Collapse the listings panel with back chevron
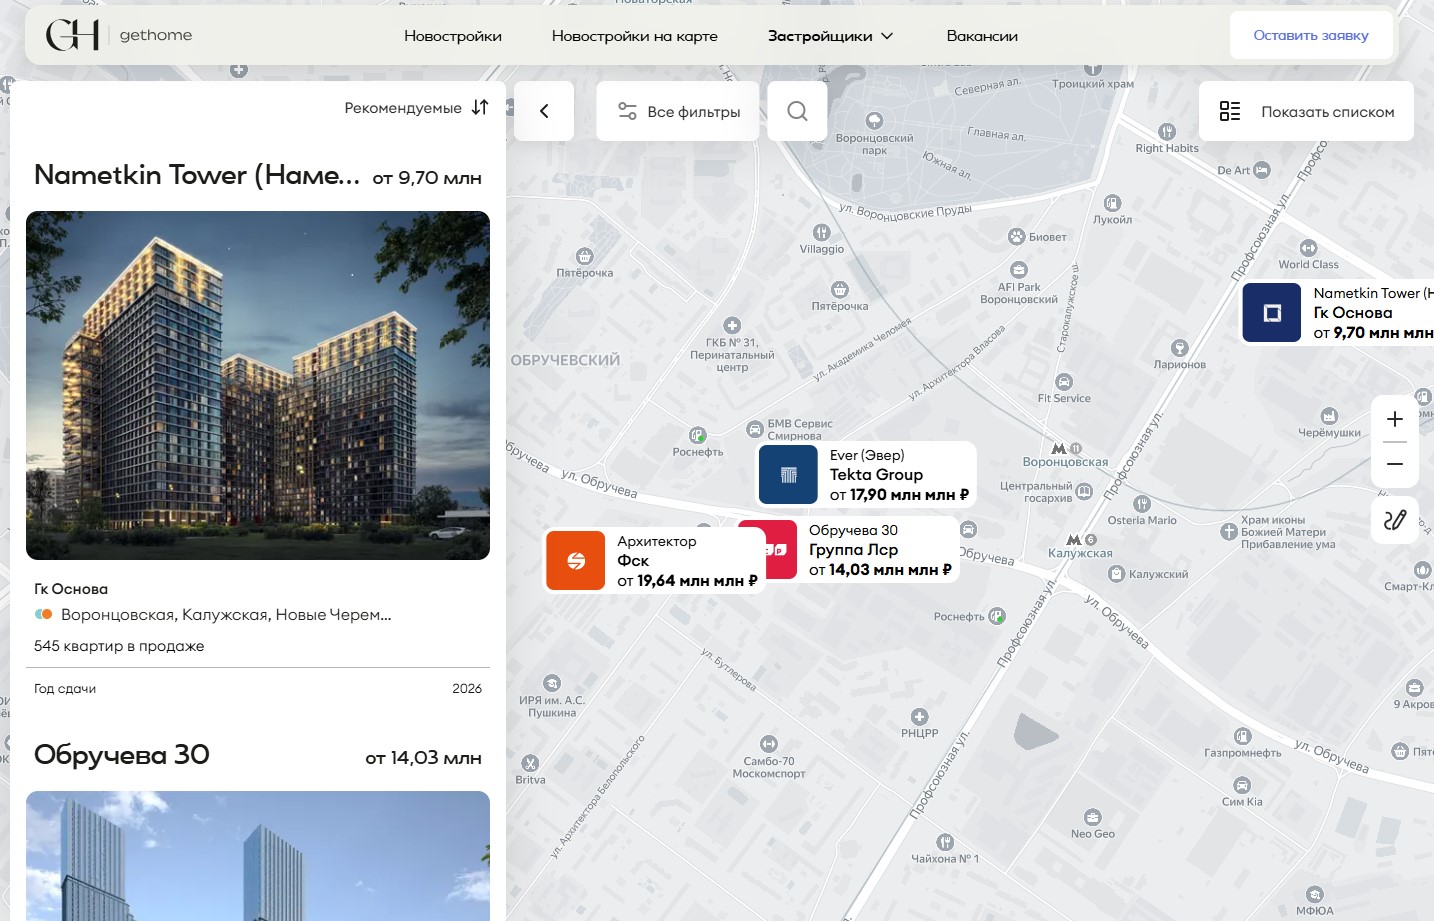The width and height of the screenshot is (1434, 921). 544,111
